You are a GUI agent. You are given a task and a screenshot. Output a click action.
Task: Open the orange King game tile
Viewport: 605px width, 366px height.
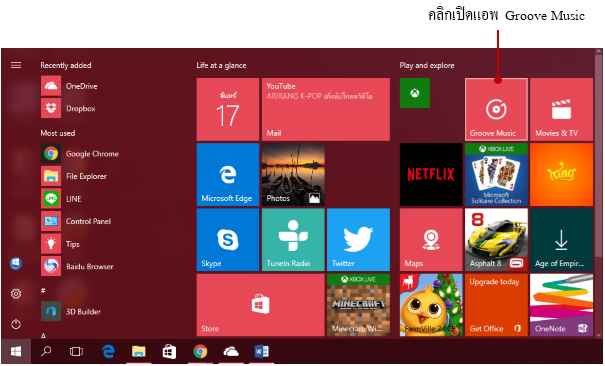[x=561, y=175]
